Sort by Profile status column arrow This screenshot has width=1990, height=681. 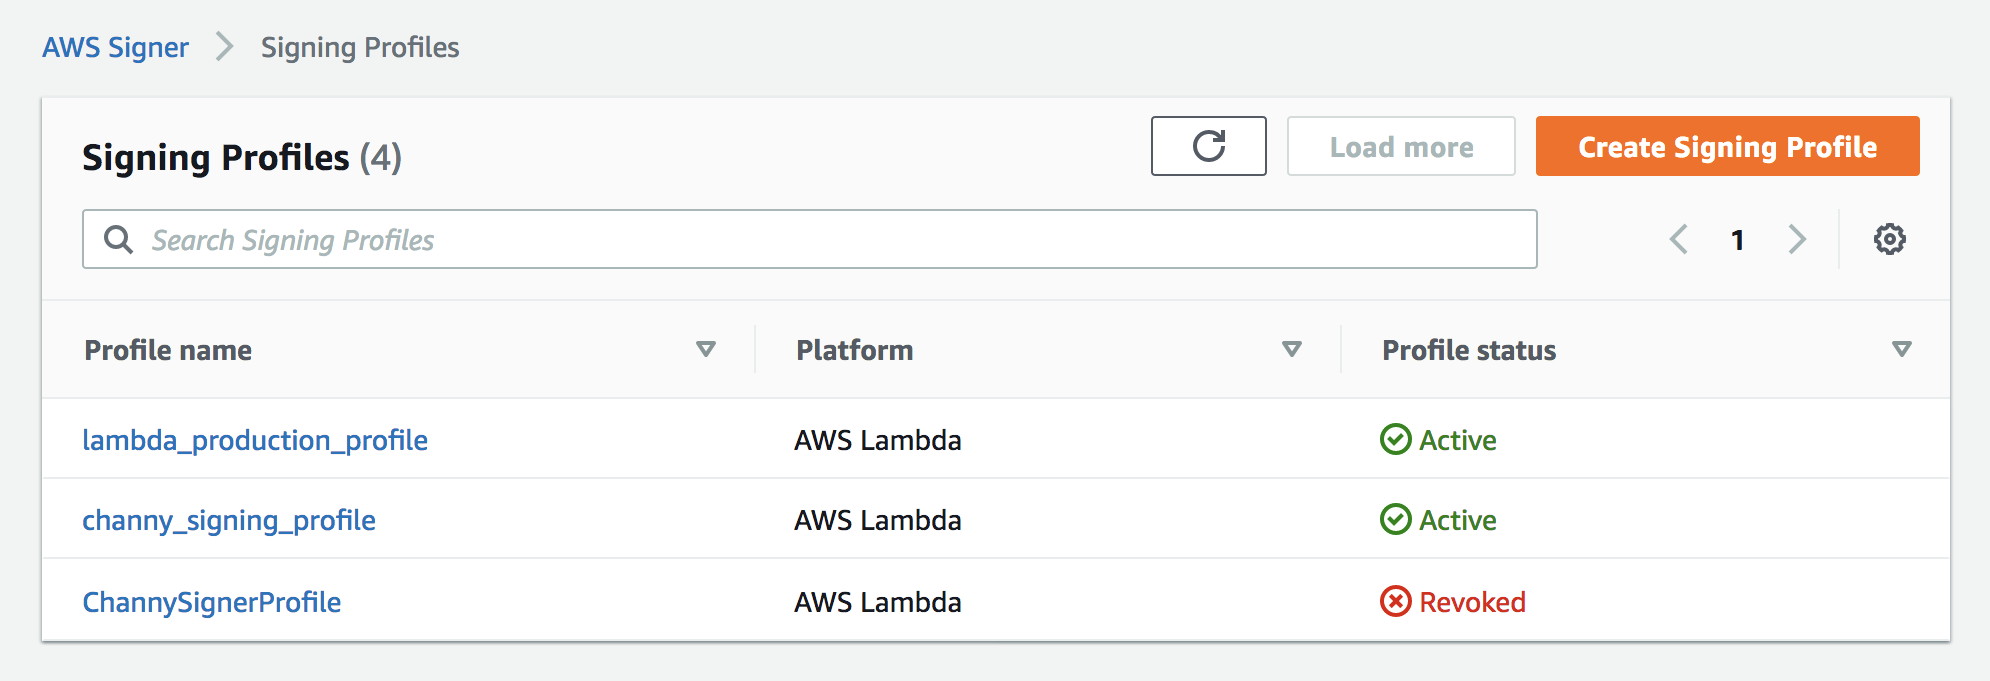(x=1902, y=349)
